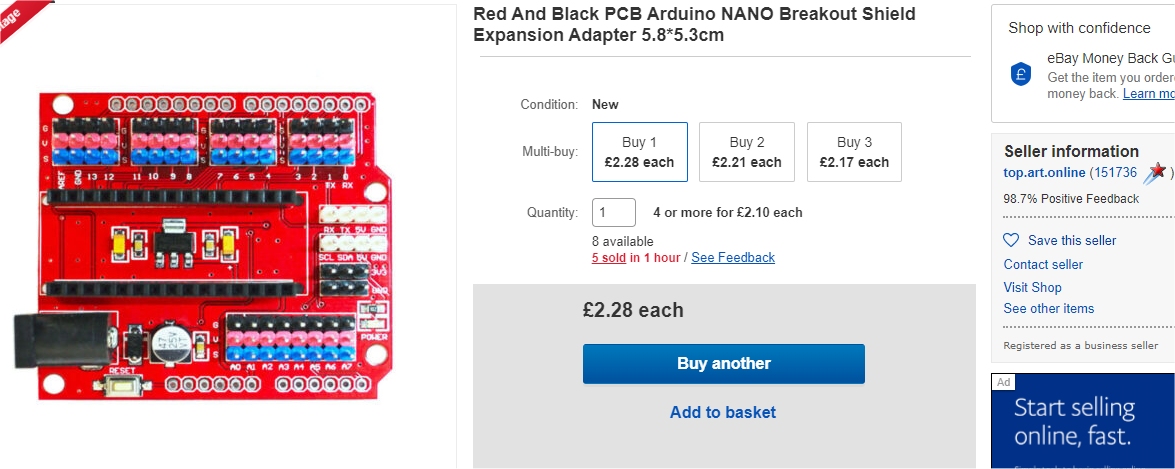Click the seller's feedback shooting star icon
This screenshot has height=469, width=1175.
[1156, 173]
